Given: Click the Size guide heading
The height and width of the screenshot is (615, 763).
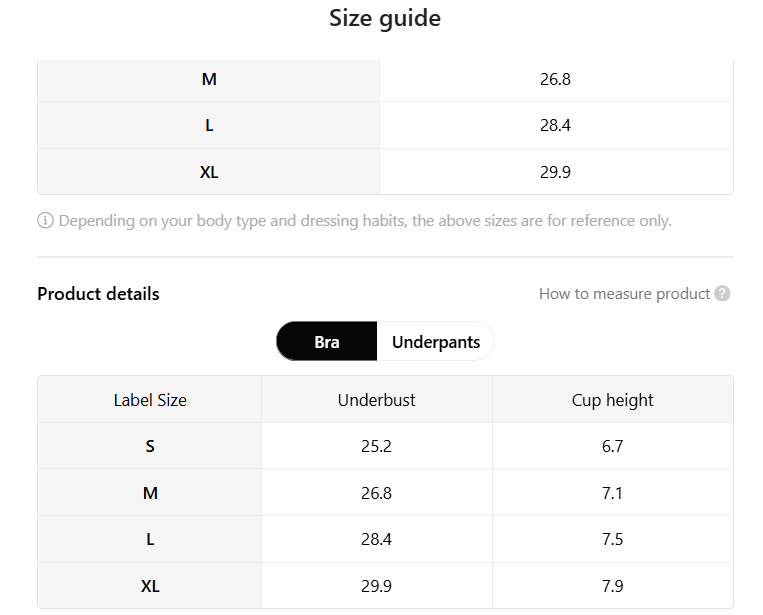Looking at the screenshot, I should point(385,18).
